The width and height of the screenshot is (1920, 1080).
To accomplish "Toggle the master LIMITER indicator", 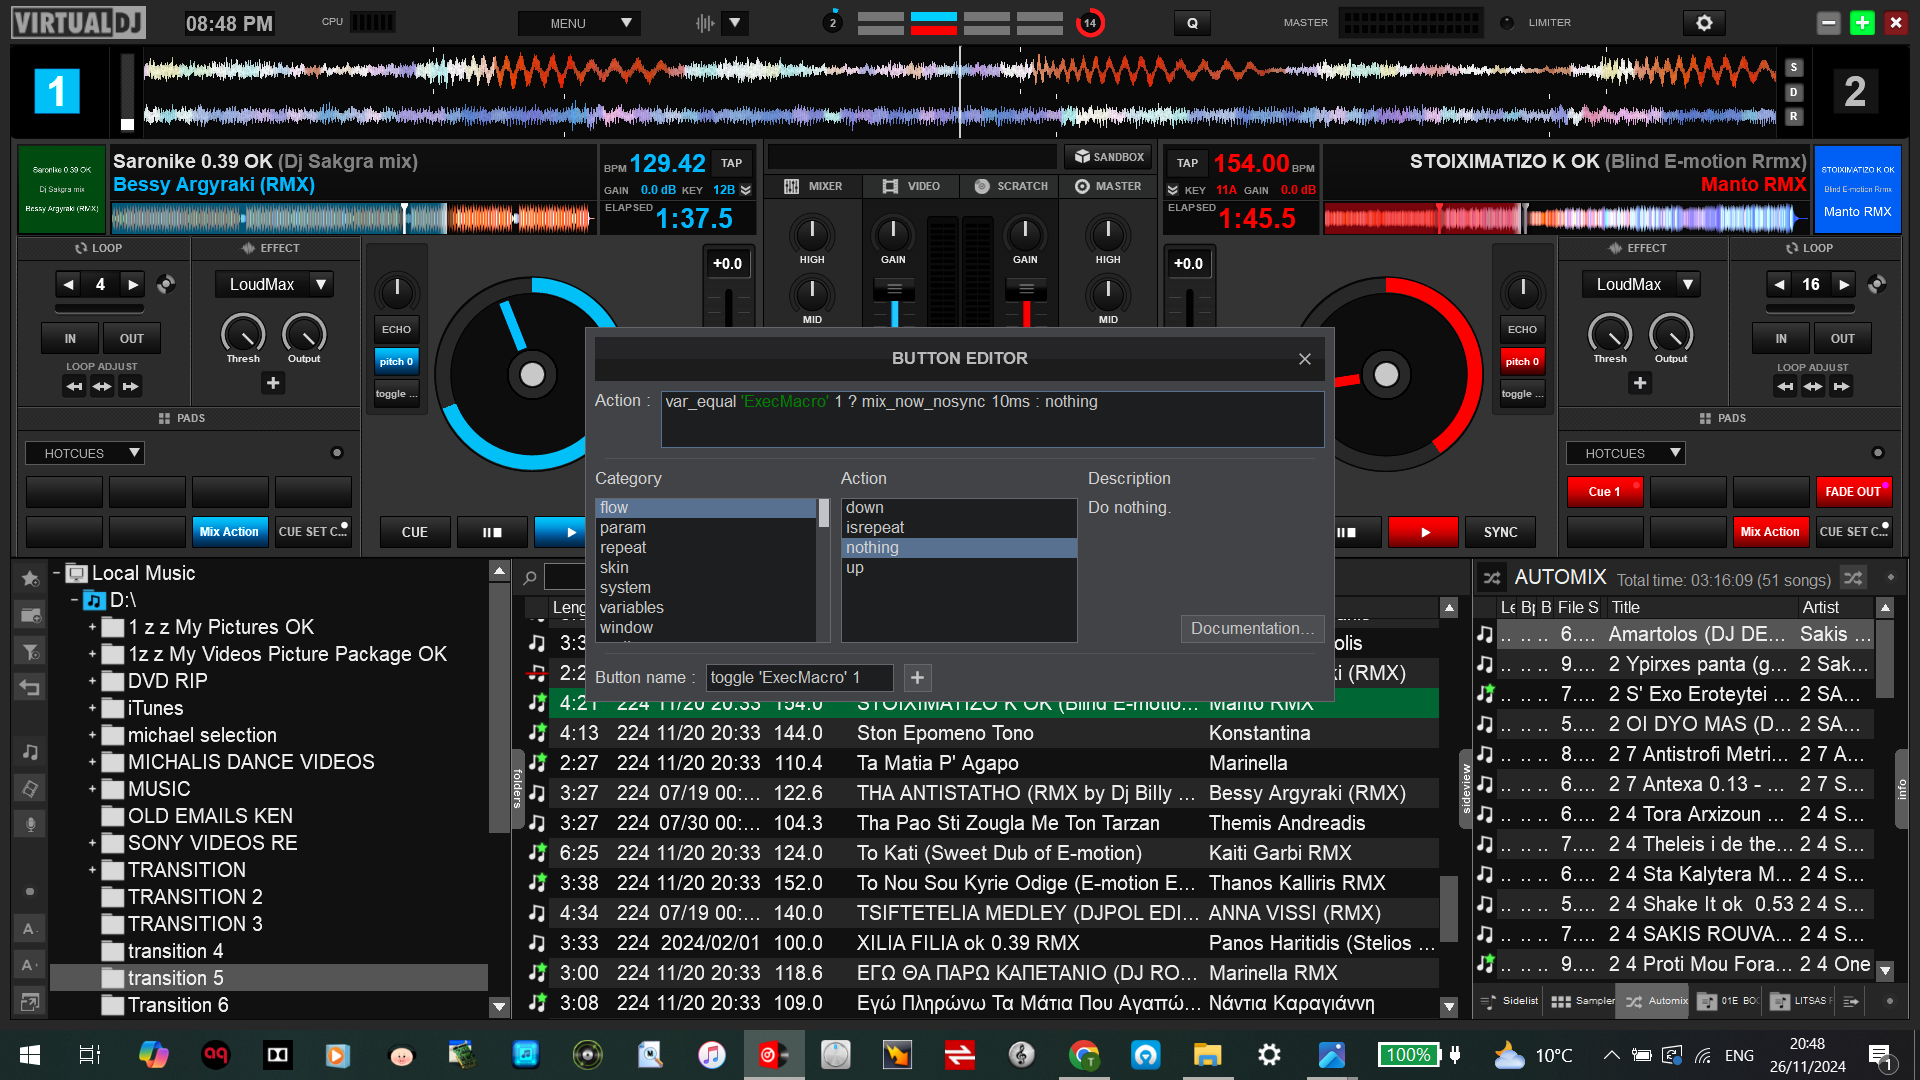I will point(1507,23).
